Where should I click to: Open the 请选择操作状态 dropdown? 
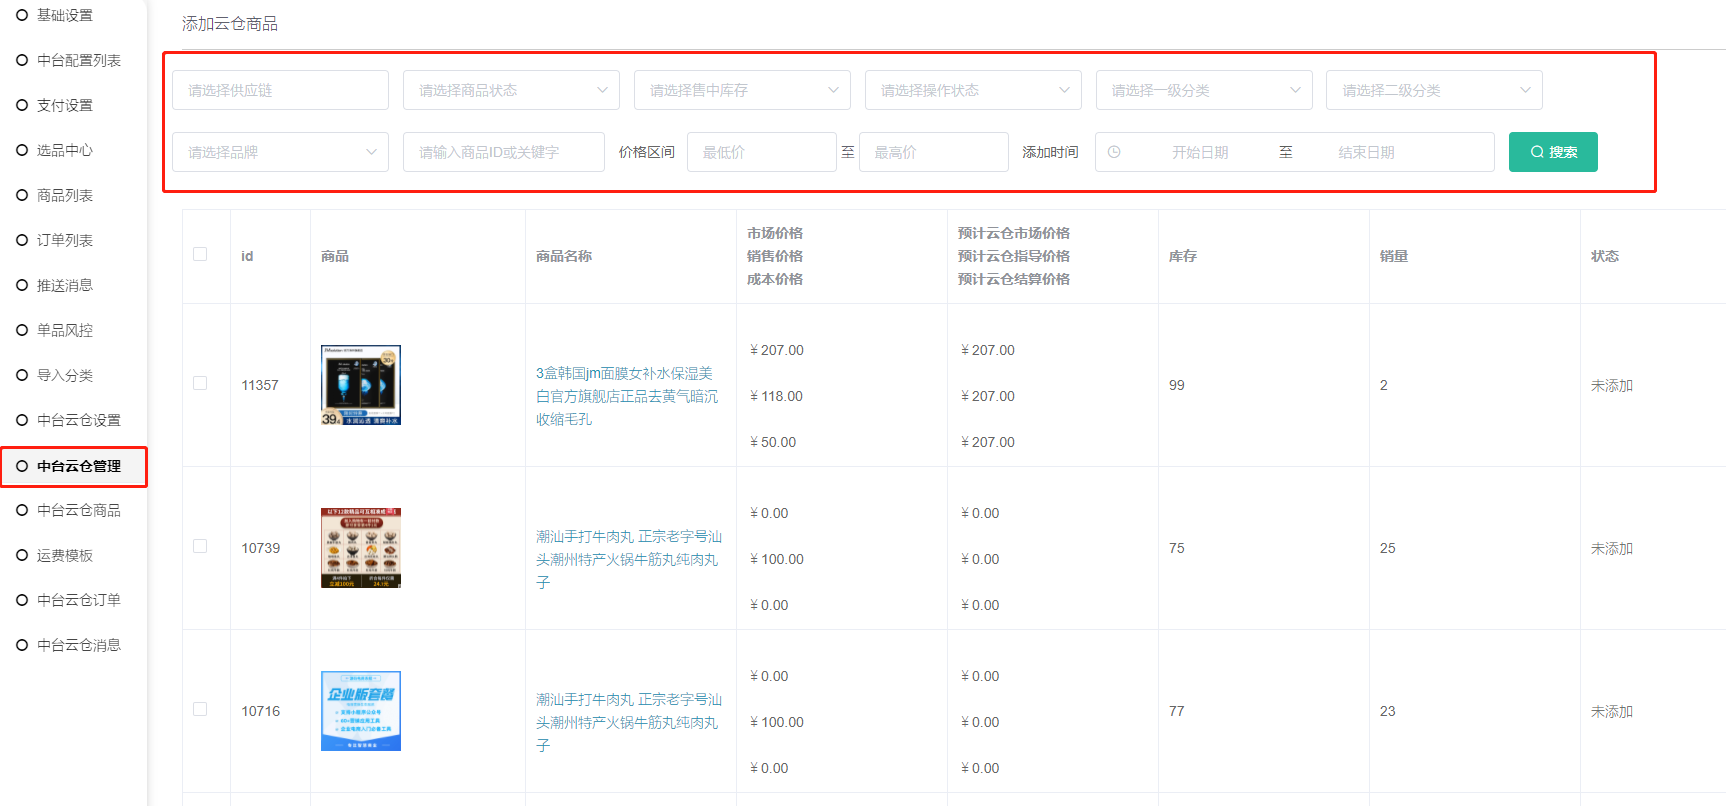(972, 90)
